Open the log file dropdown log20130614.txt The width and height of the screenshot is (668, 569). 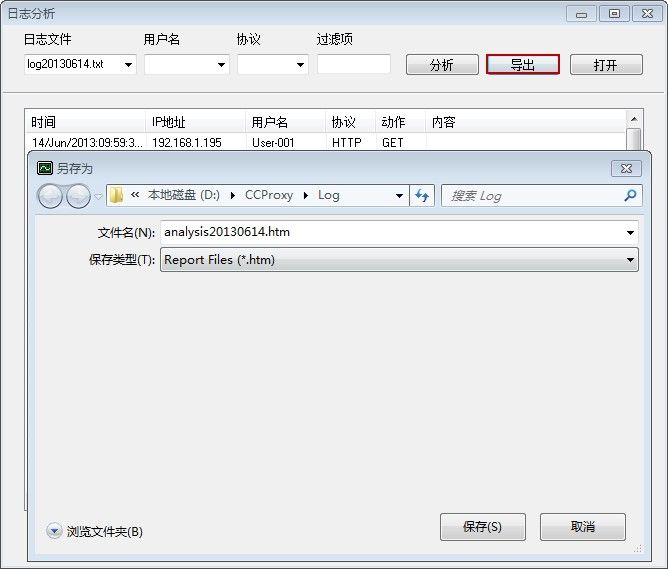tap(128, 65)
